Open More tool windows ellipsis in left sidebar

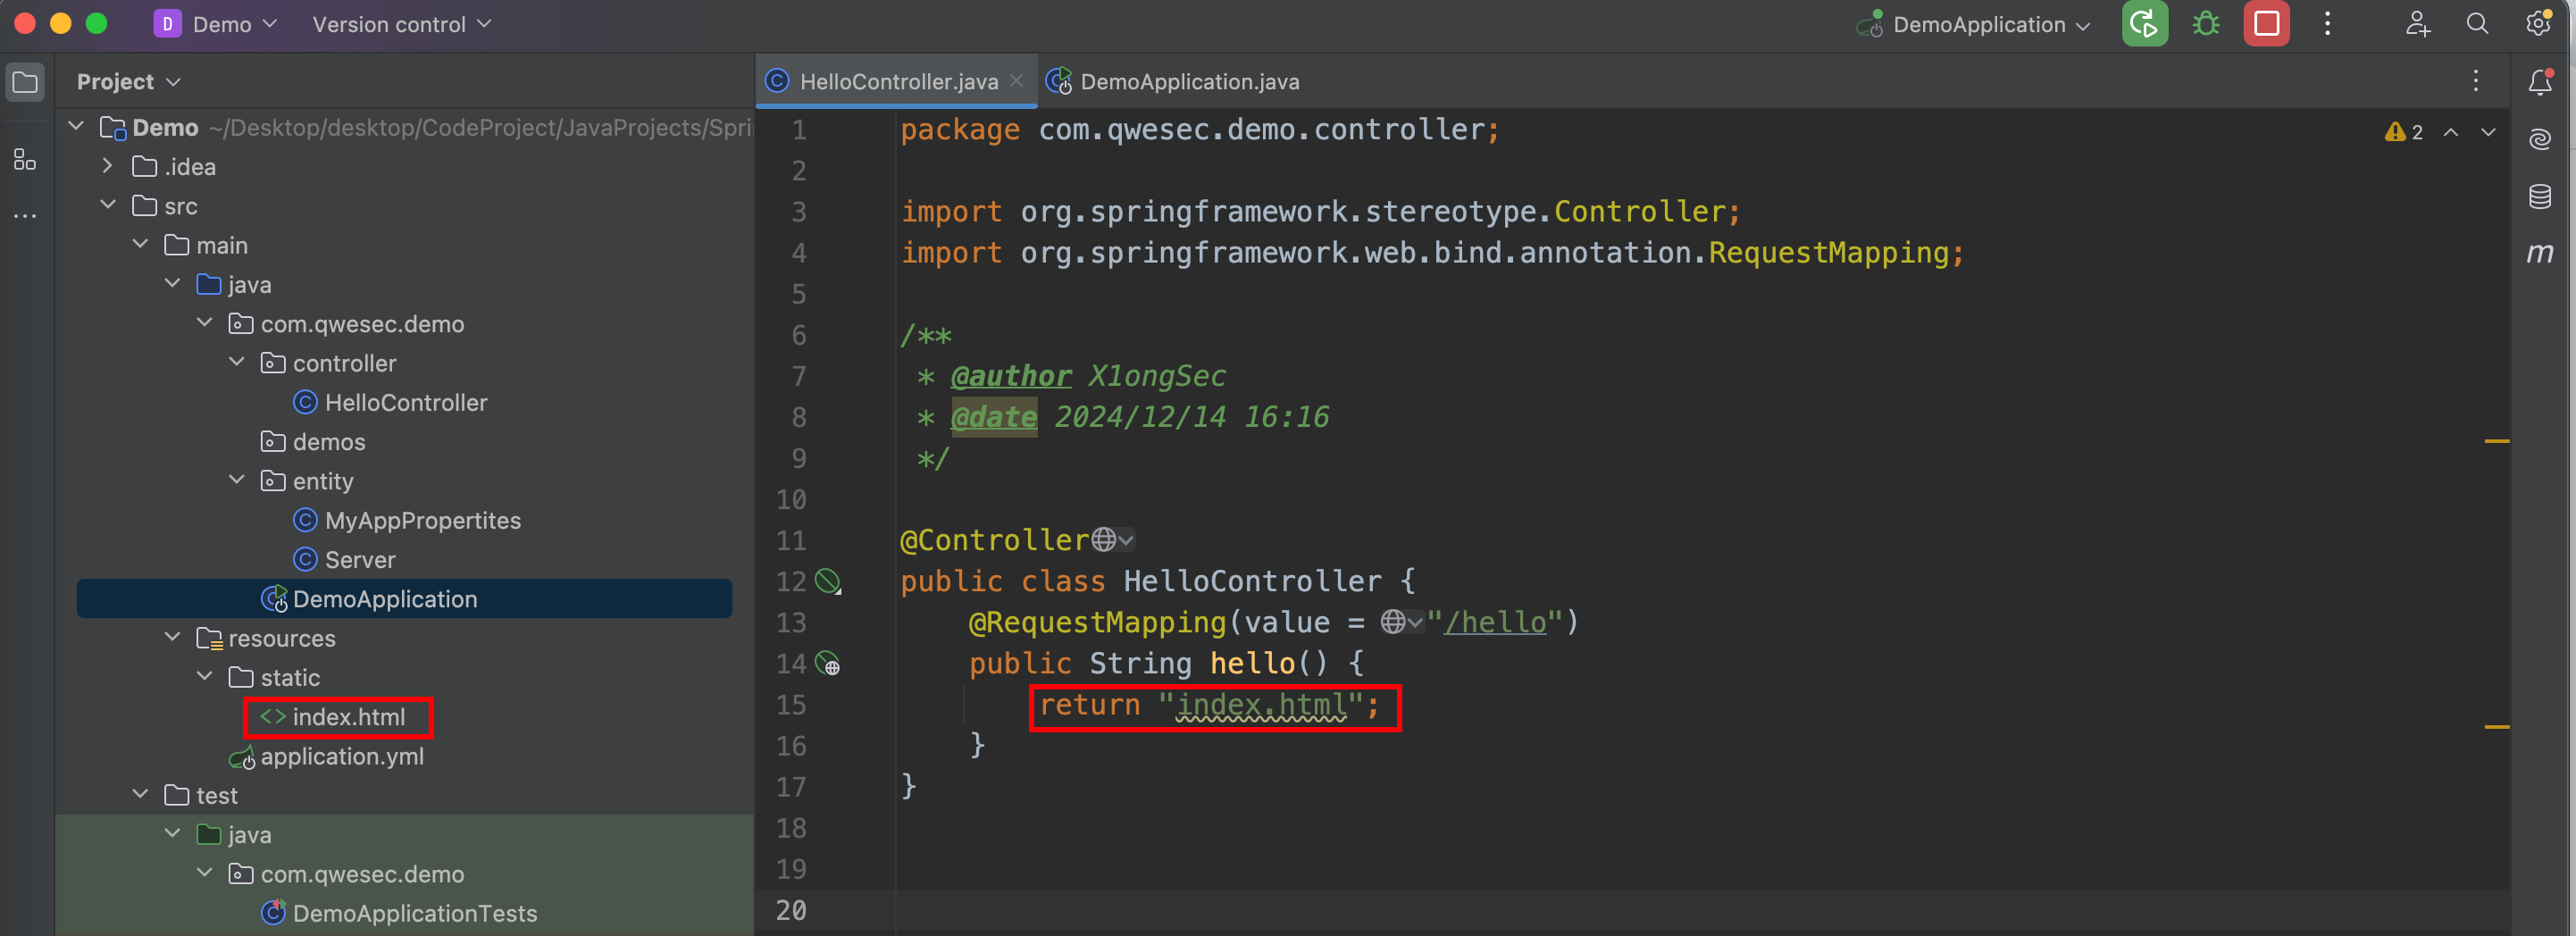coord(25,215)
